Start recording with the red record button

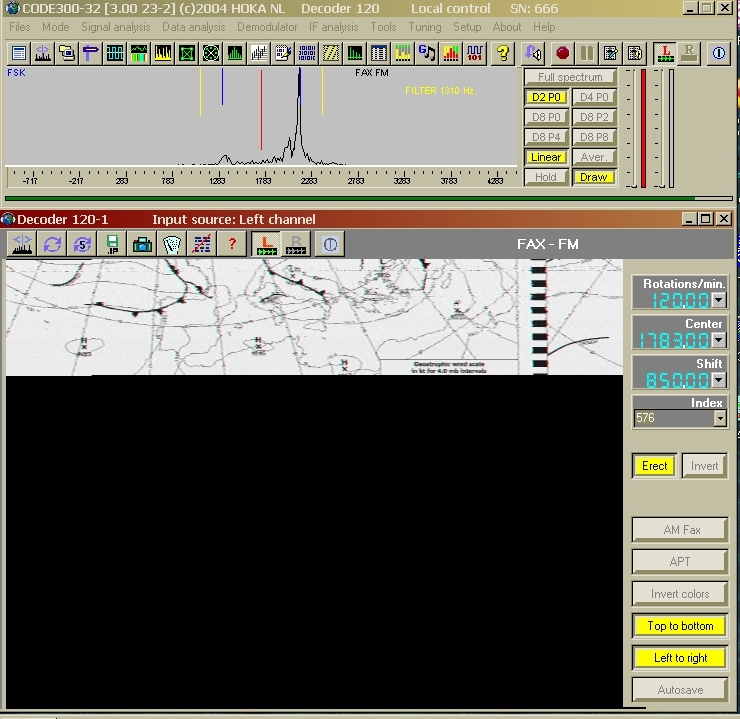pos(562,53)
